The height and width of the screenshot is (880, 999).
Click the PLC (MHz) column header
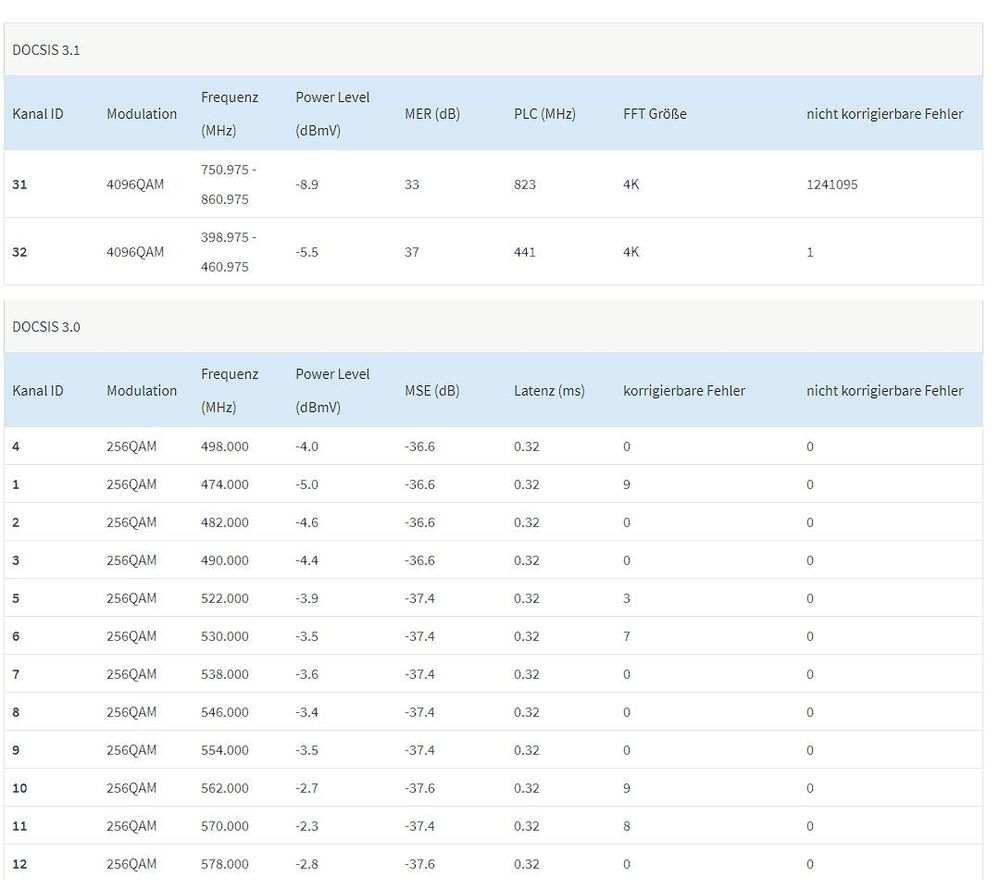coord(544,114)
